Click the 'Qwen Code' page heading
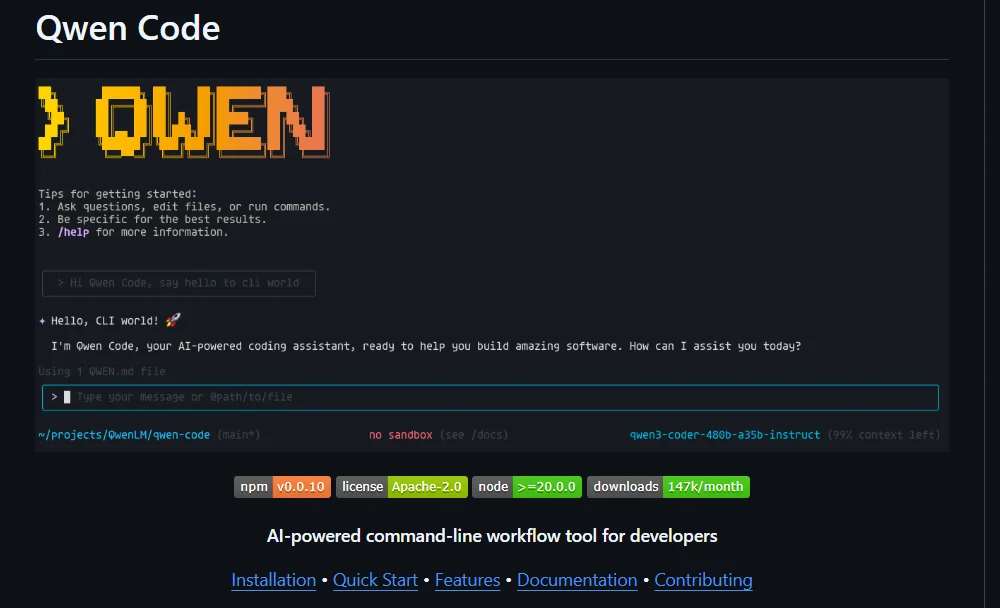Viewport: 1000px width, 608px height. 128,28
